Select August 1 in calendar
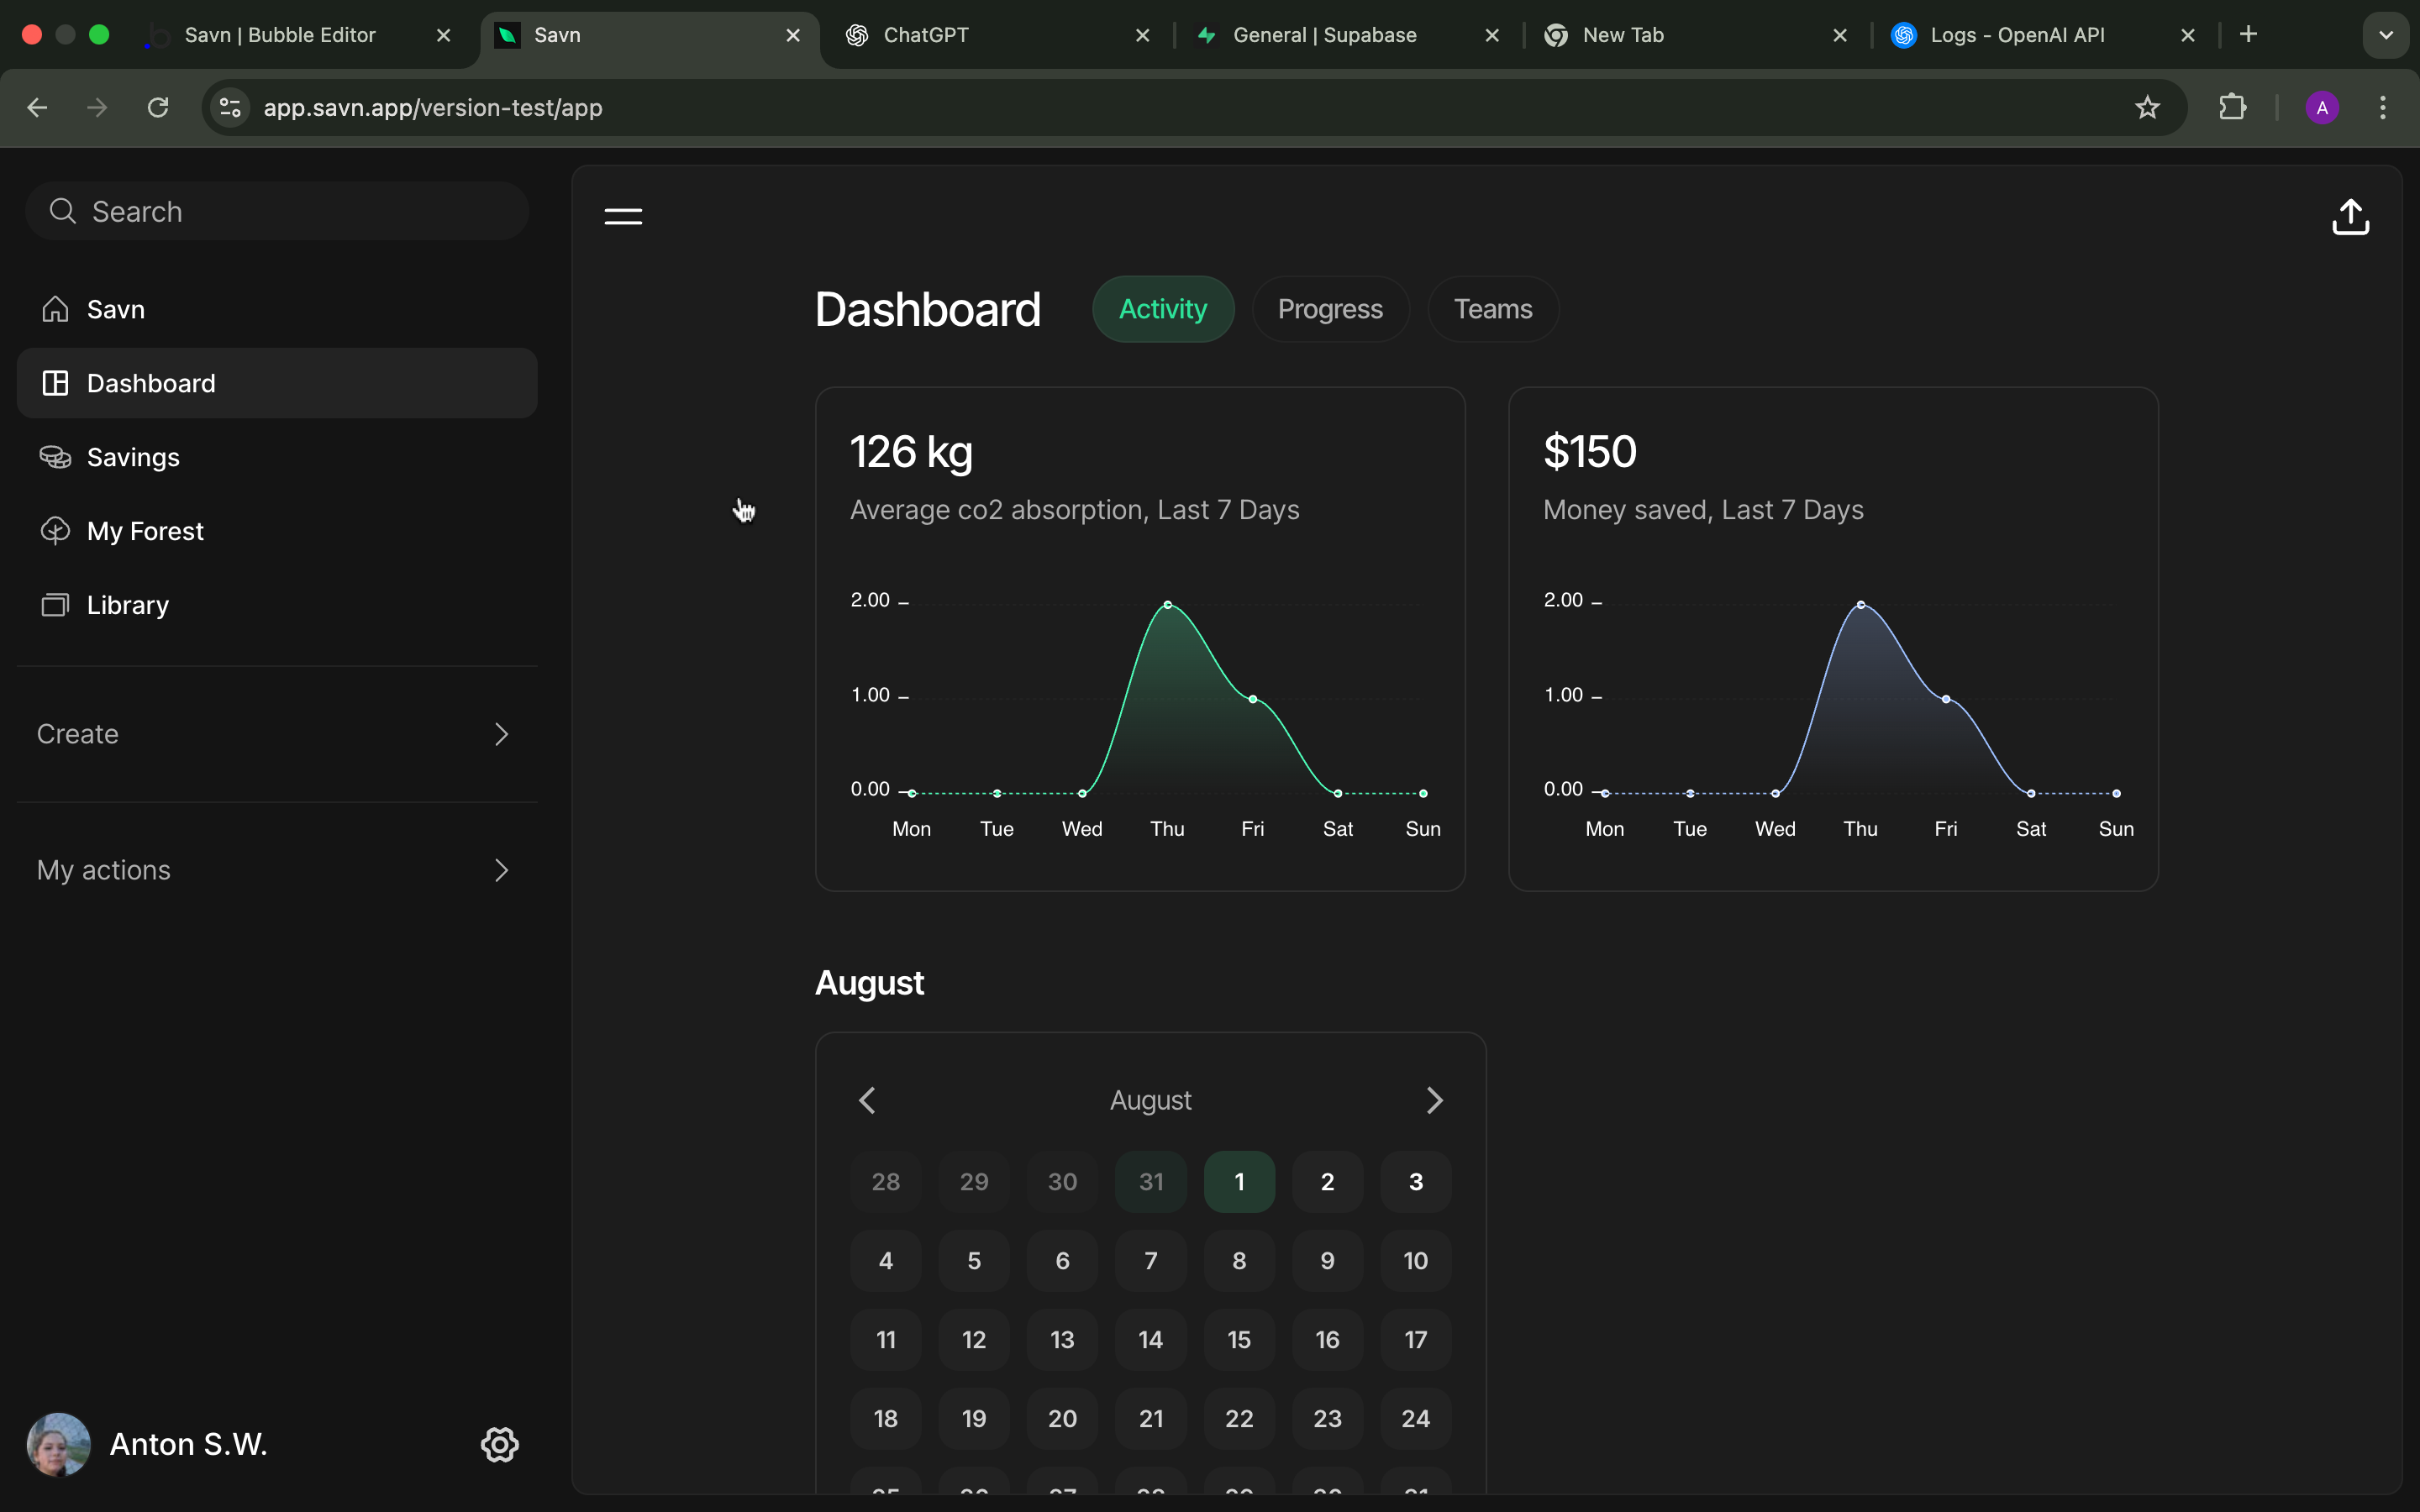Viewport: 2420px width, 1512px height. pyautogui.click(x=1239, y=1182)
